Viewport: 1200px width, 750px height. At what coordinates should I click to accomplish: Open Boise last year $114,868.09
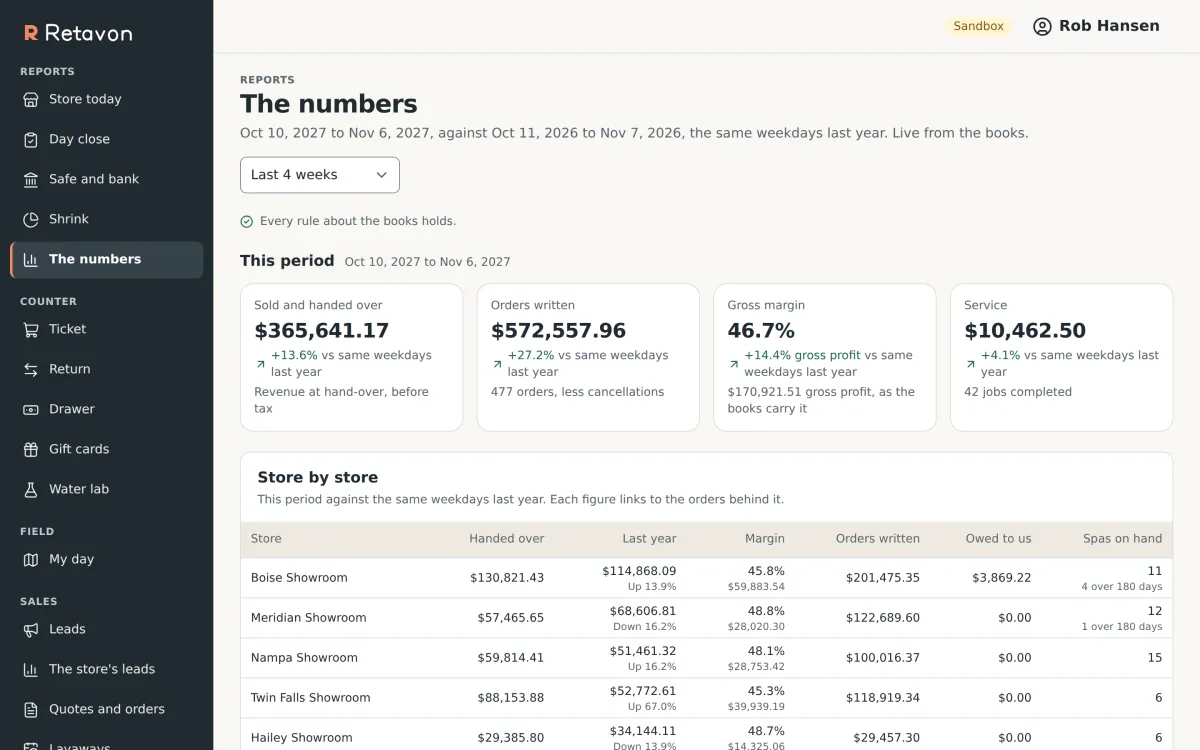pos(639,571)
